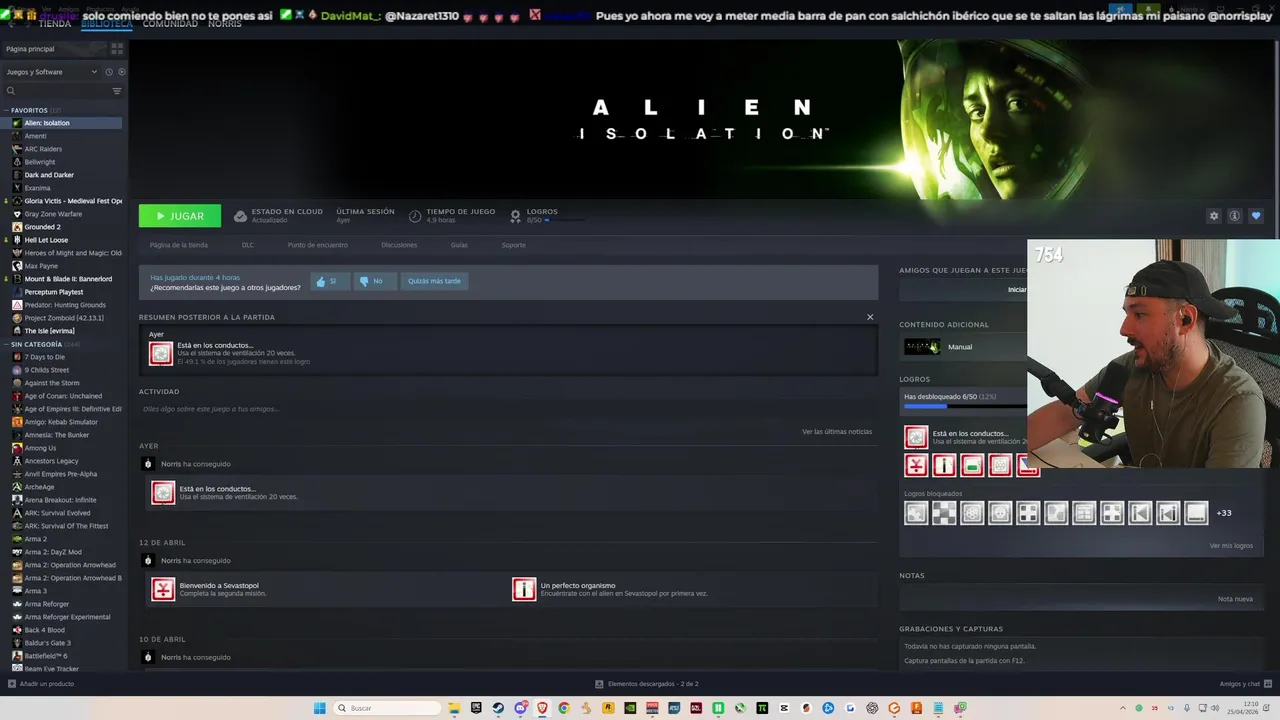Open downloads status Elementos descargados

[647, 684]
